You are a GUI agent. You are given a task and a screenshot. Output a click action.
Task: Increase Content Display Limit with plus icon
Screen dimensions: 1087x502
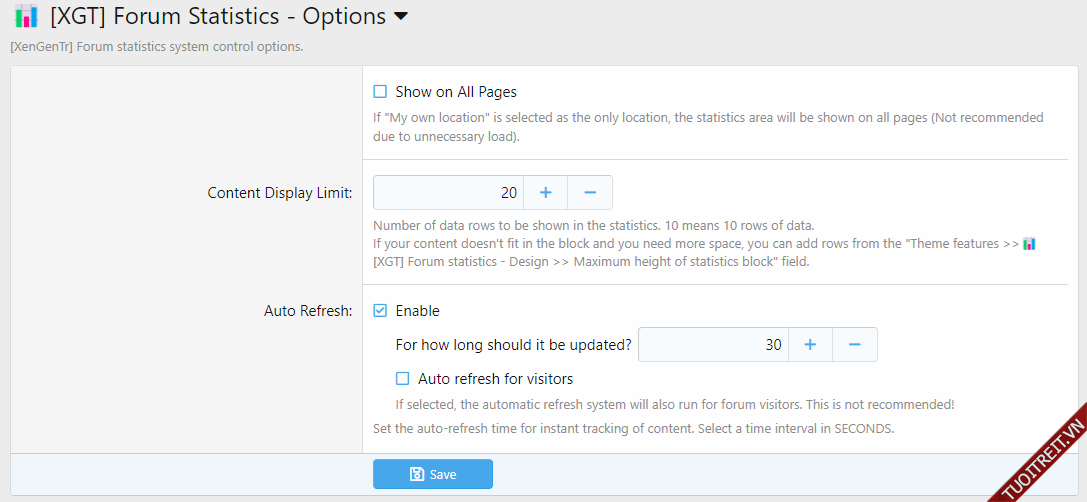pyautogui.click(x=546, y=193)
